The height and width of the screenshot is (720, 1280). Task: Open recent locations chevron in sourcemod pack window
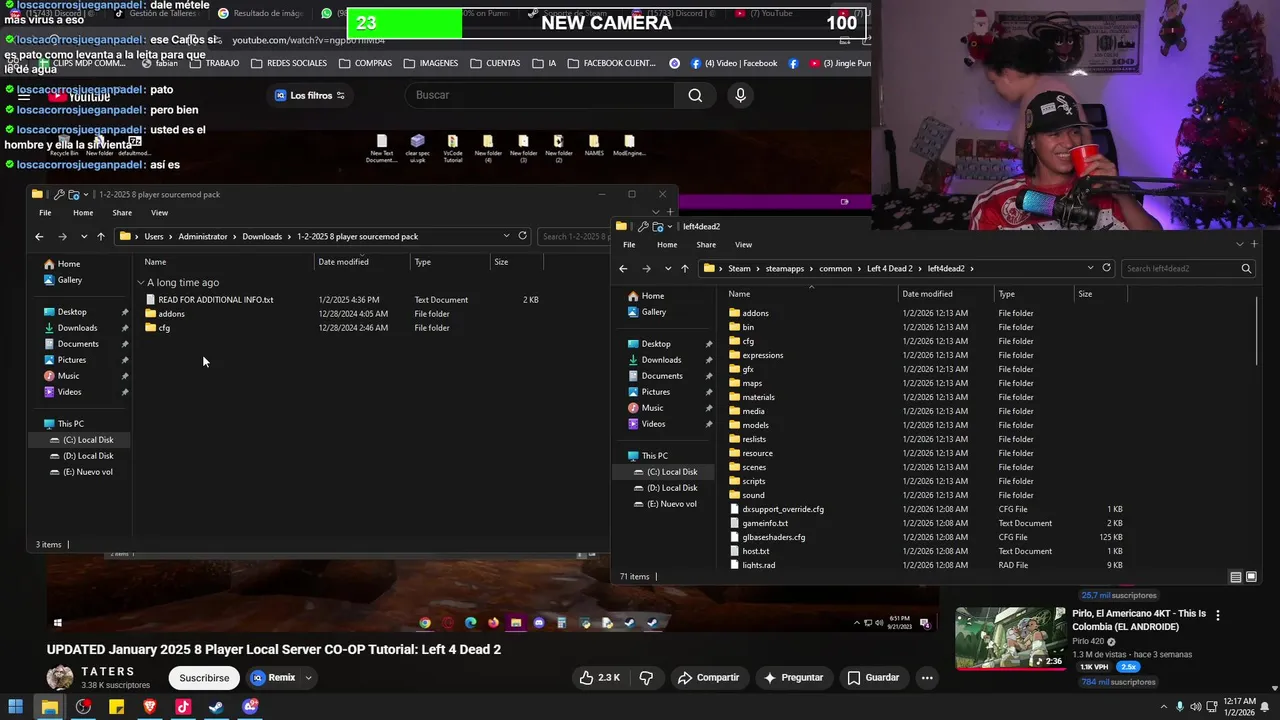tap(84, 237)
